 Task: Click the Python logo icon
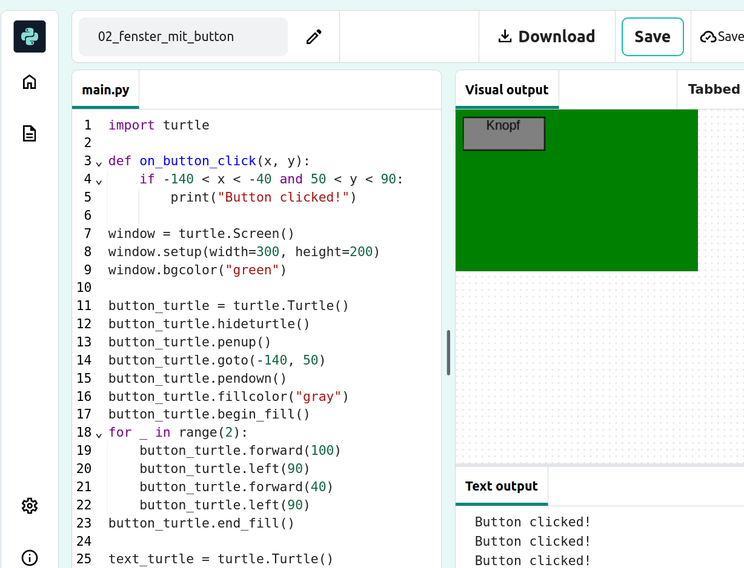(x=29, y=37)
